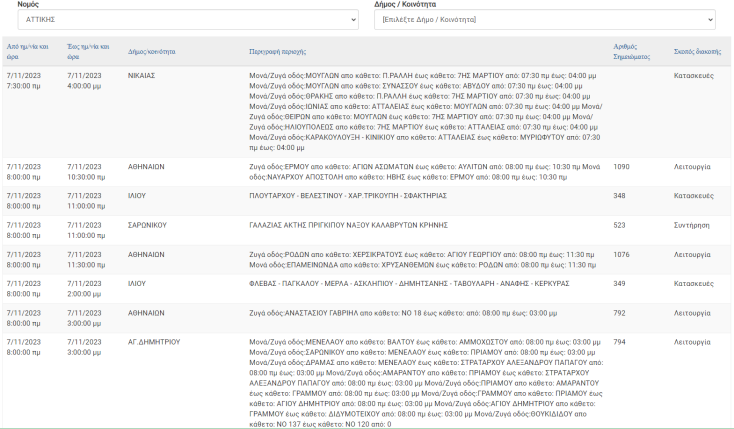Click the ΣΑΡΩΝΙΚΟΥ municipality cell

[x=147, y=225]
